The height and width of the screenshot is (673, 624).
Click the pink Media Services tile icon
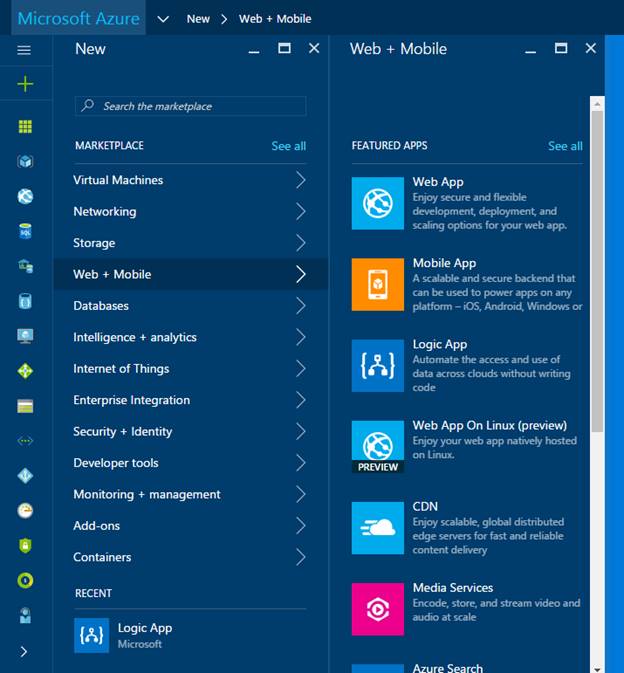pyautogui.click(x=378, y=609)
